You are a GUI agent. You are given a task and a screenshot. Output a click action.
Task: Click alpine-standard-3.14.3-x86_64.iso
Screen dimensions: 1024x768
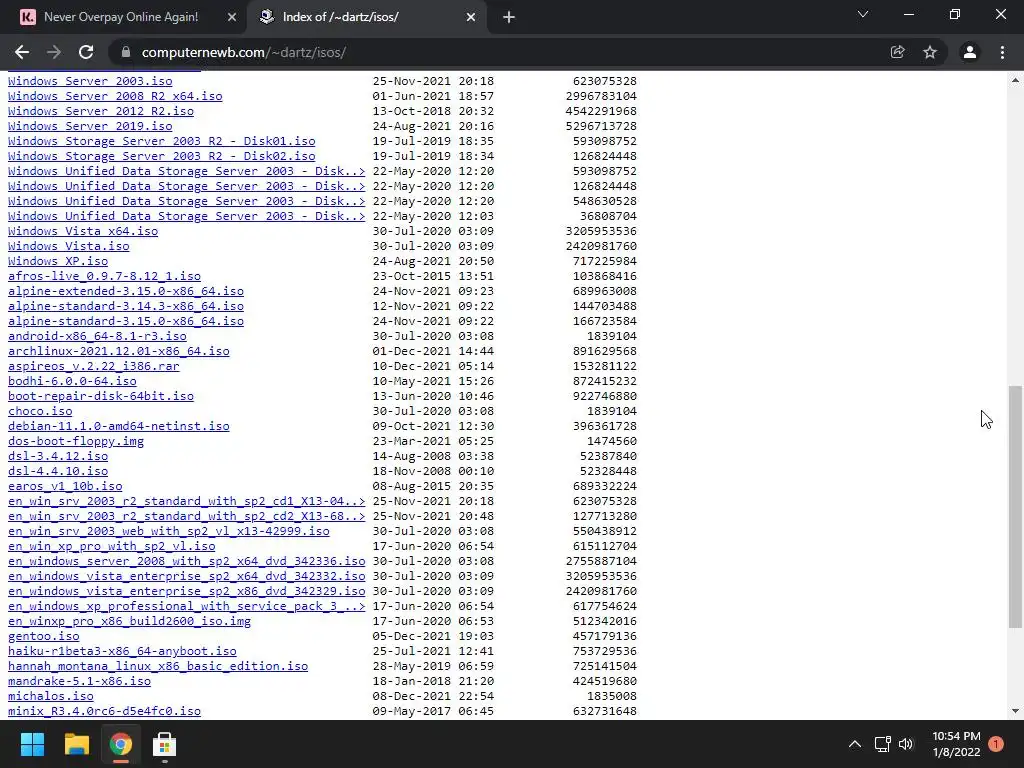click(126, 306)
